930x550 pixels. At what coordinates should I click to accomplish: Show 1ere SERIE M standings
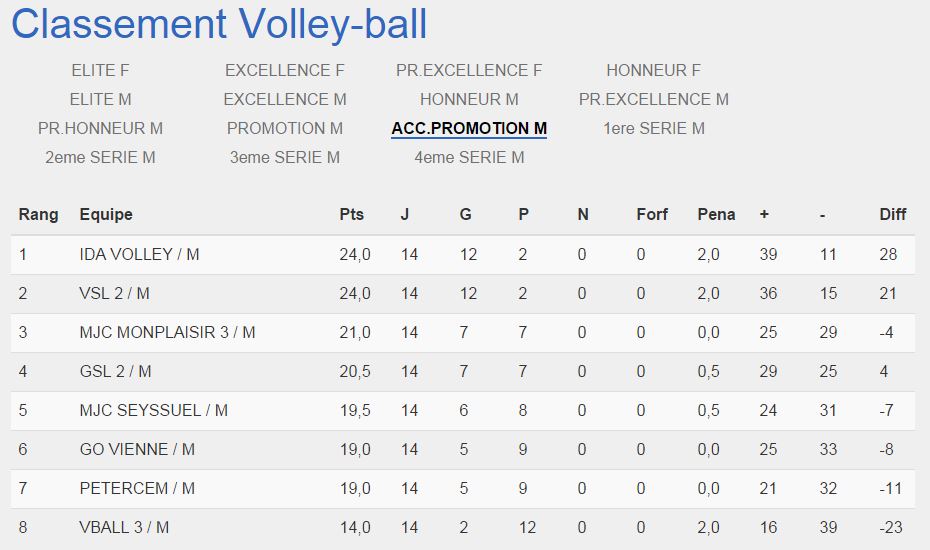654,129
